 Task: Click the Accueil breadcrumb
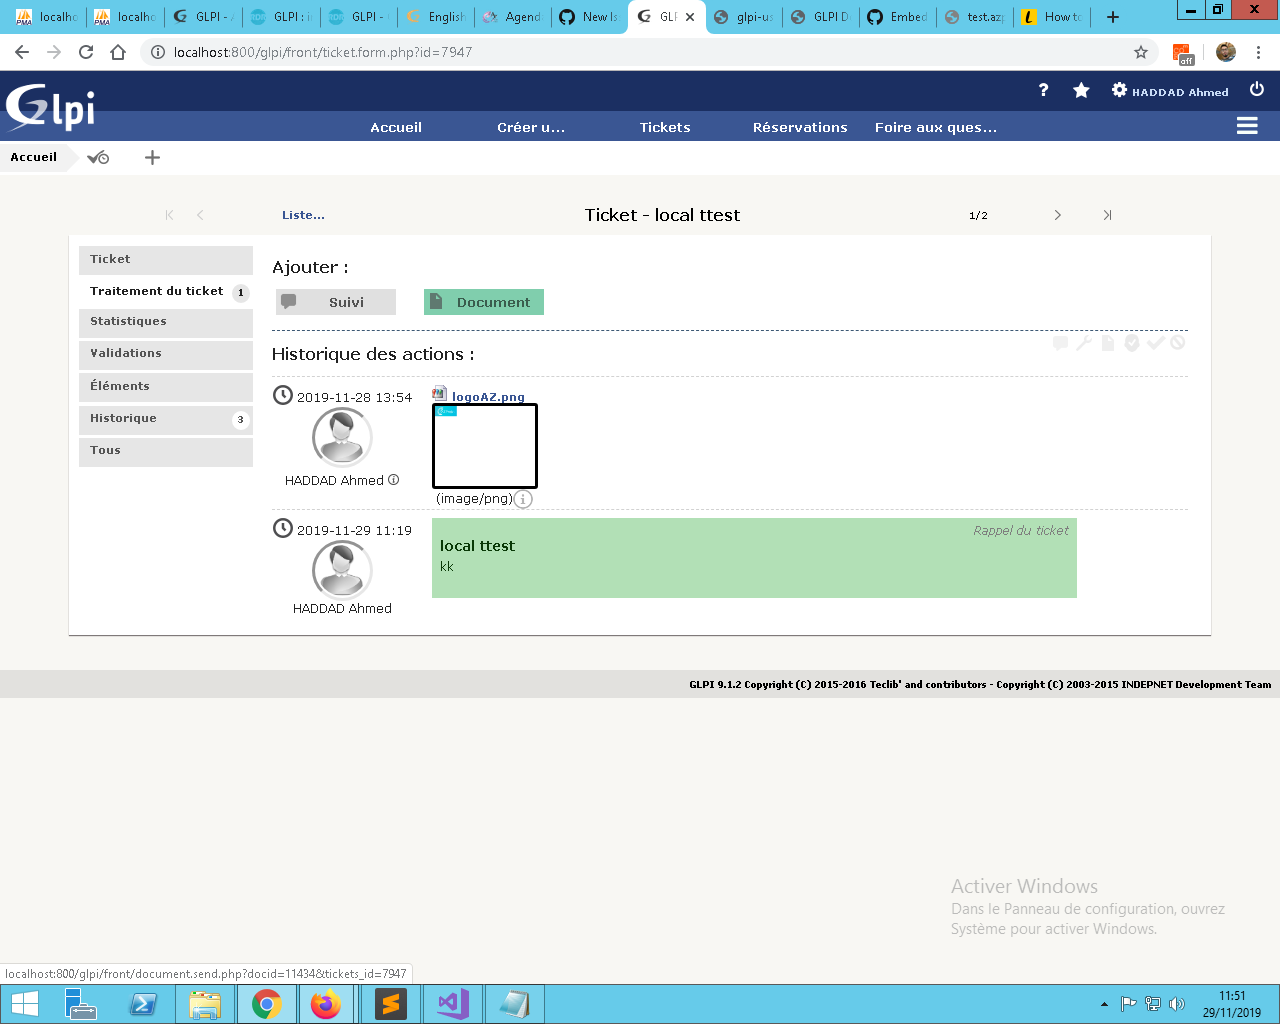34,157
